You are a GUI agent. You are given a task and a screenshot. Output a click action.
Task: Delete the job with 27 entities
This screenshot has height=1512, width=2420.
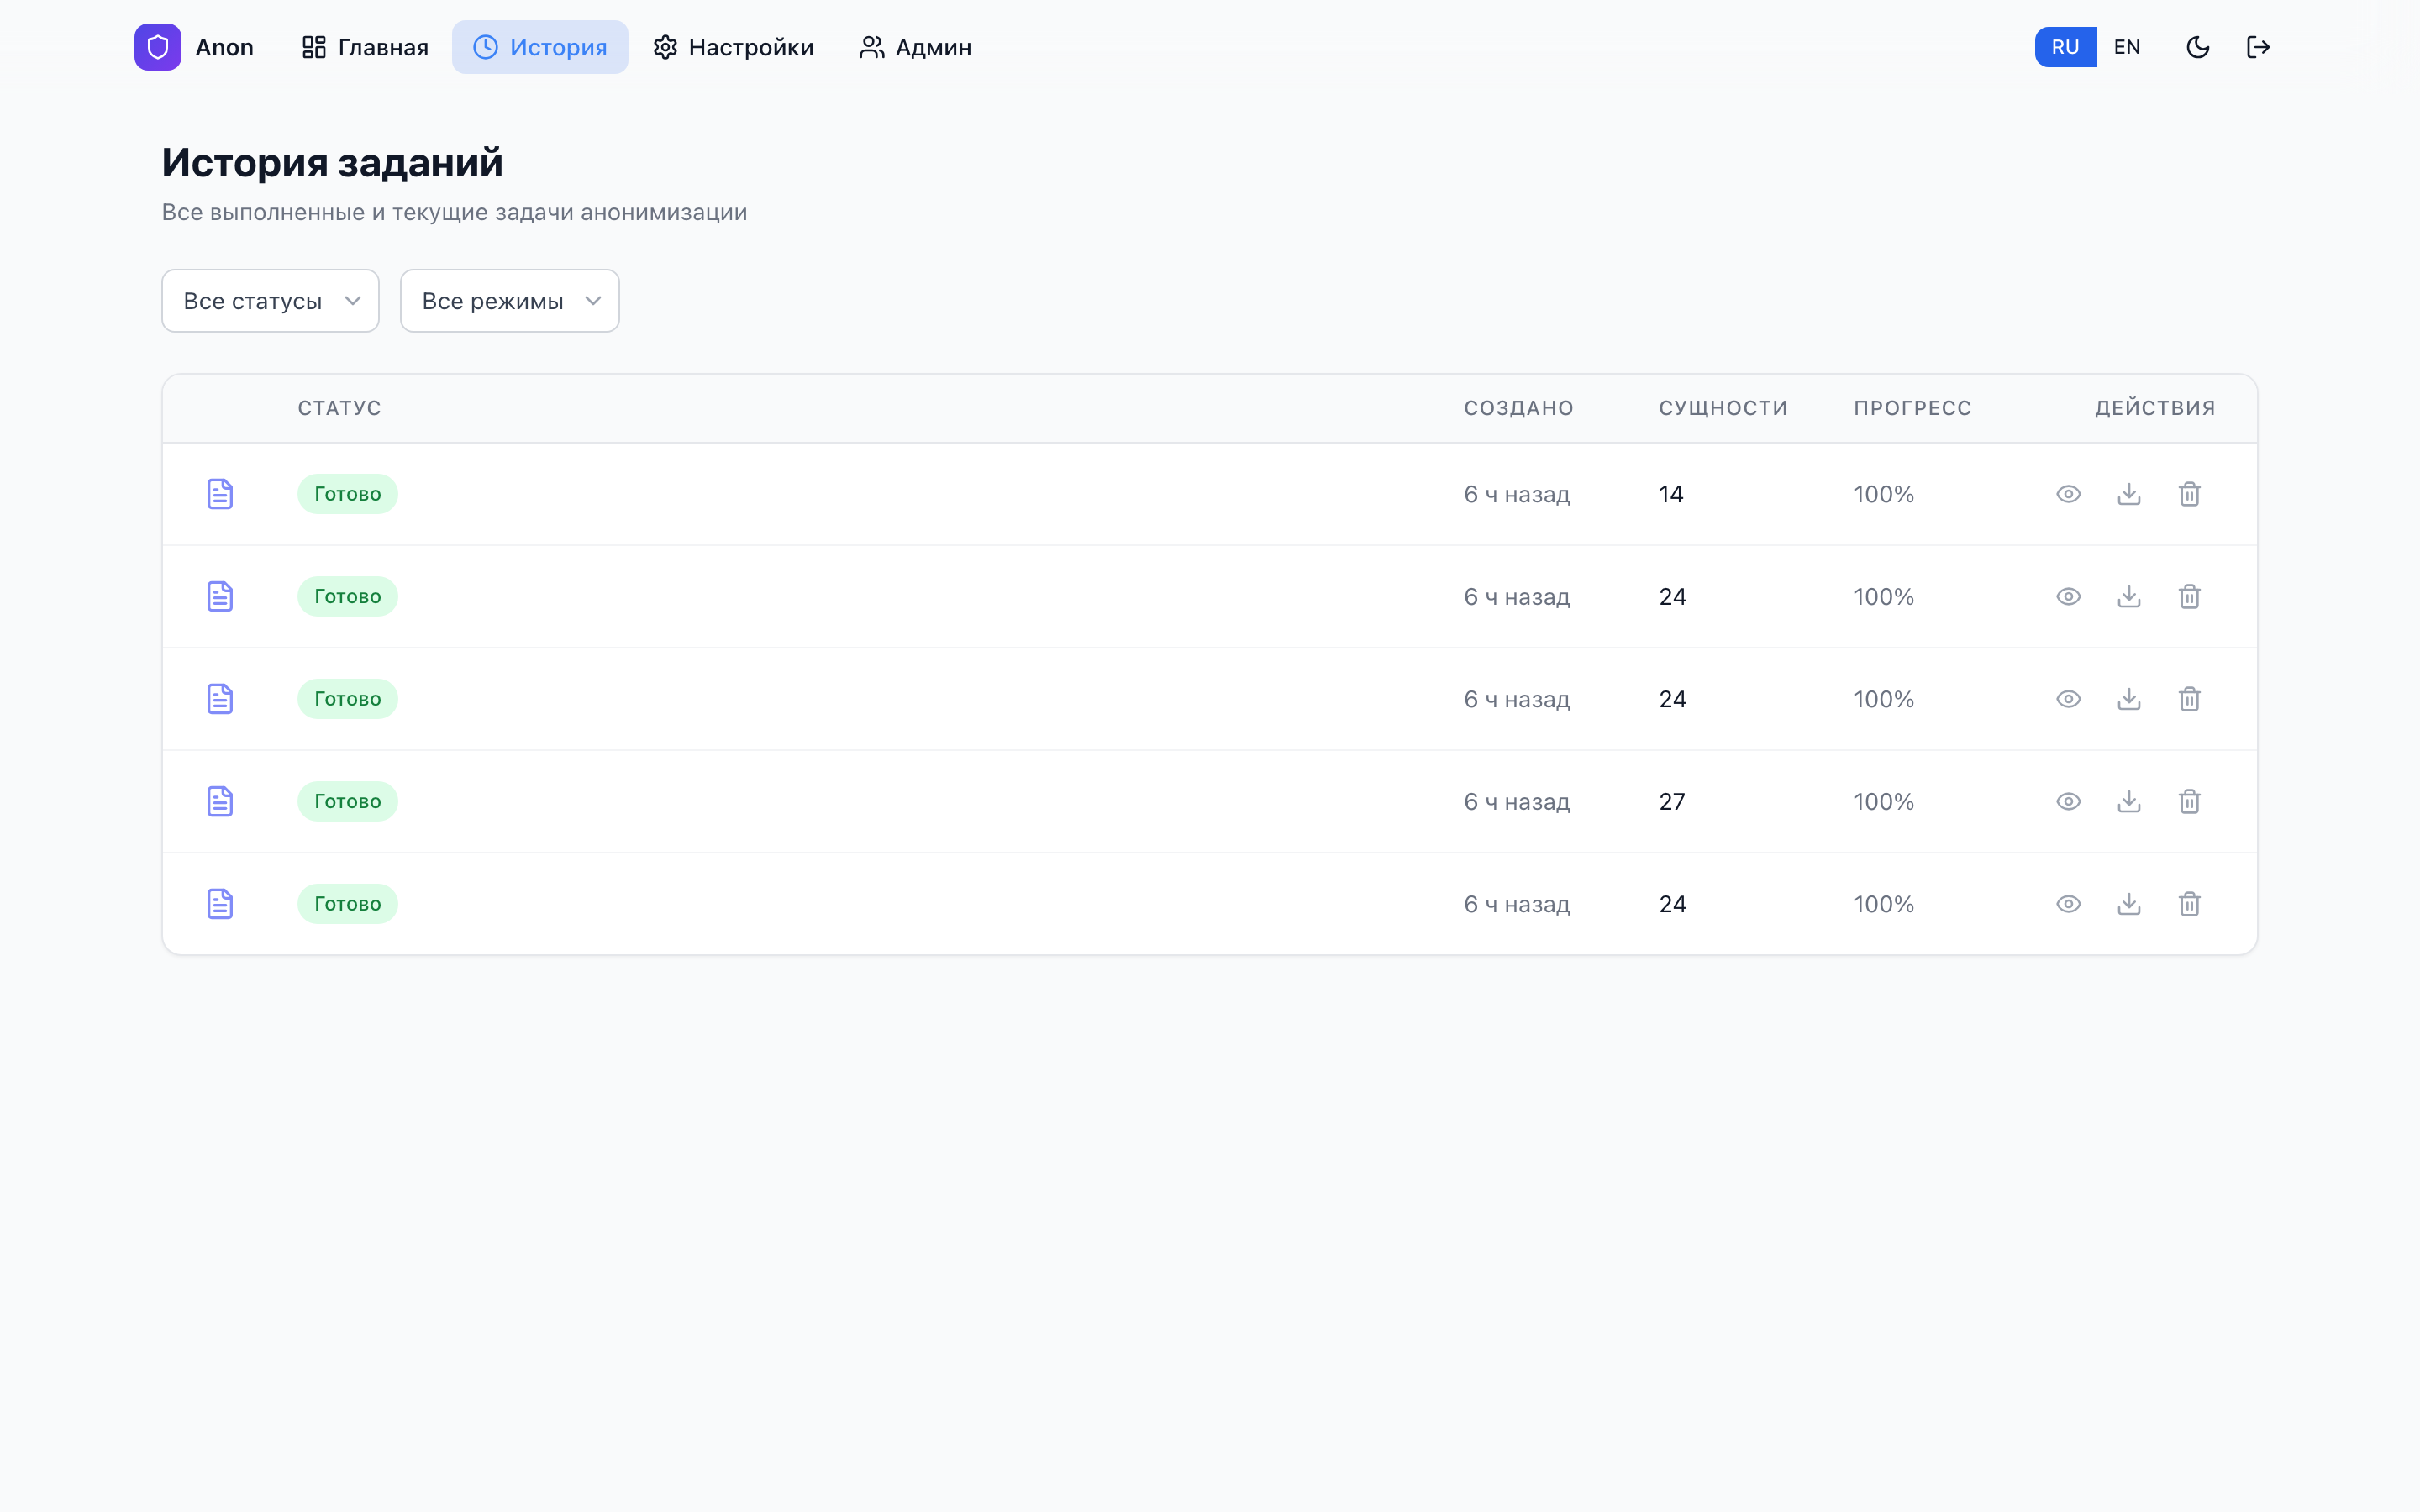coord(2189,801)
